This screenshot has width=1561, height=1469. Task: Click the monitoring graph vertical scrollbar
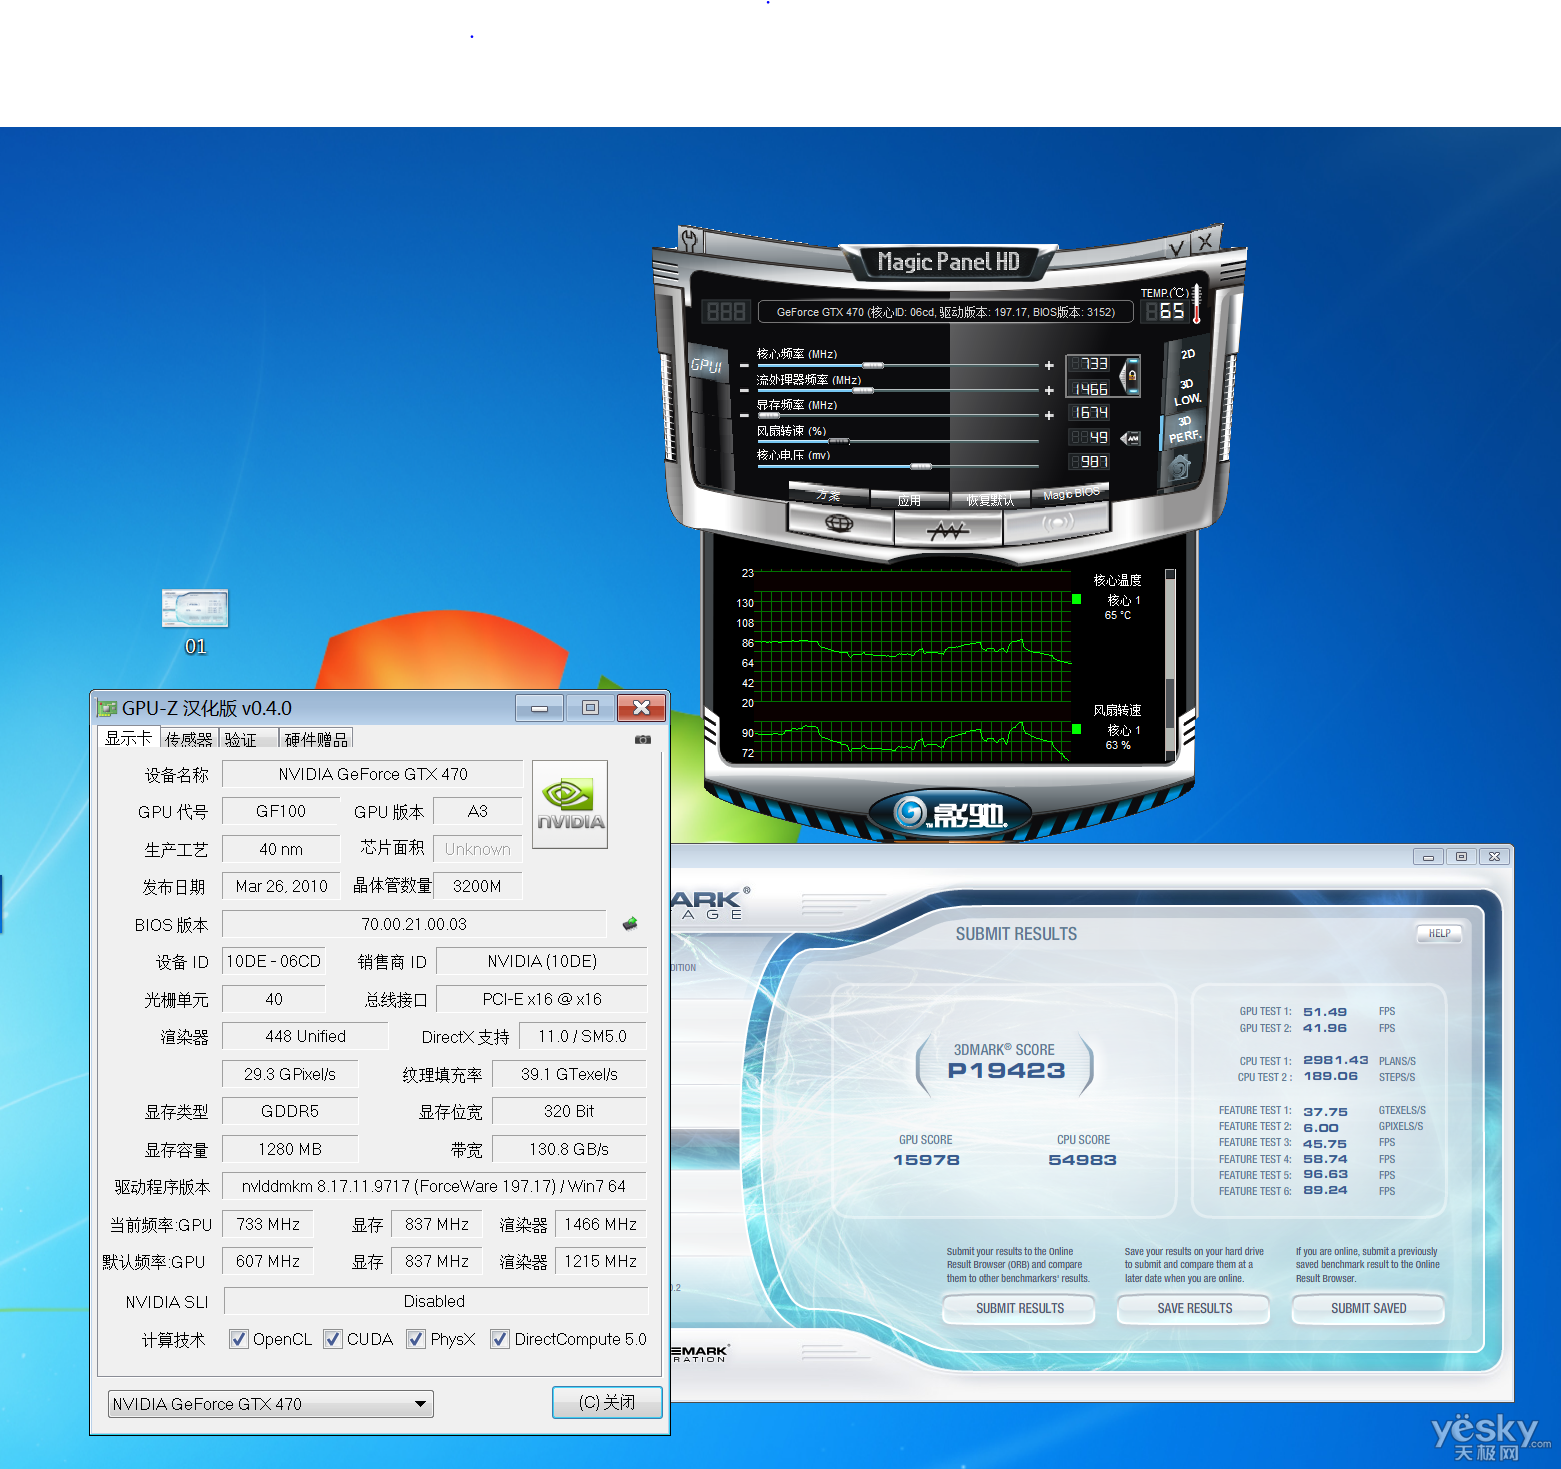click(1169, 664)
